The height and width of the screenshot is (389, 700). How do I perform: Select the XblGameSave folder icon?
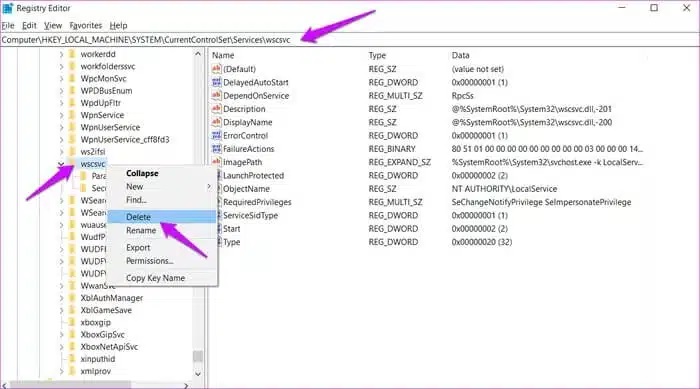72,310
